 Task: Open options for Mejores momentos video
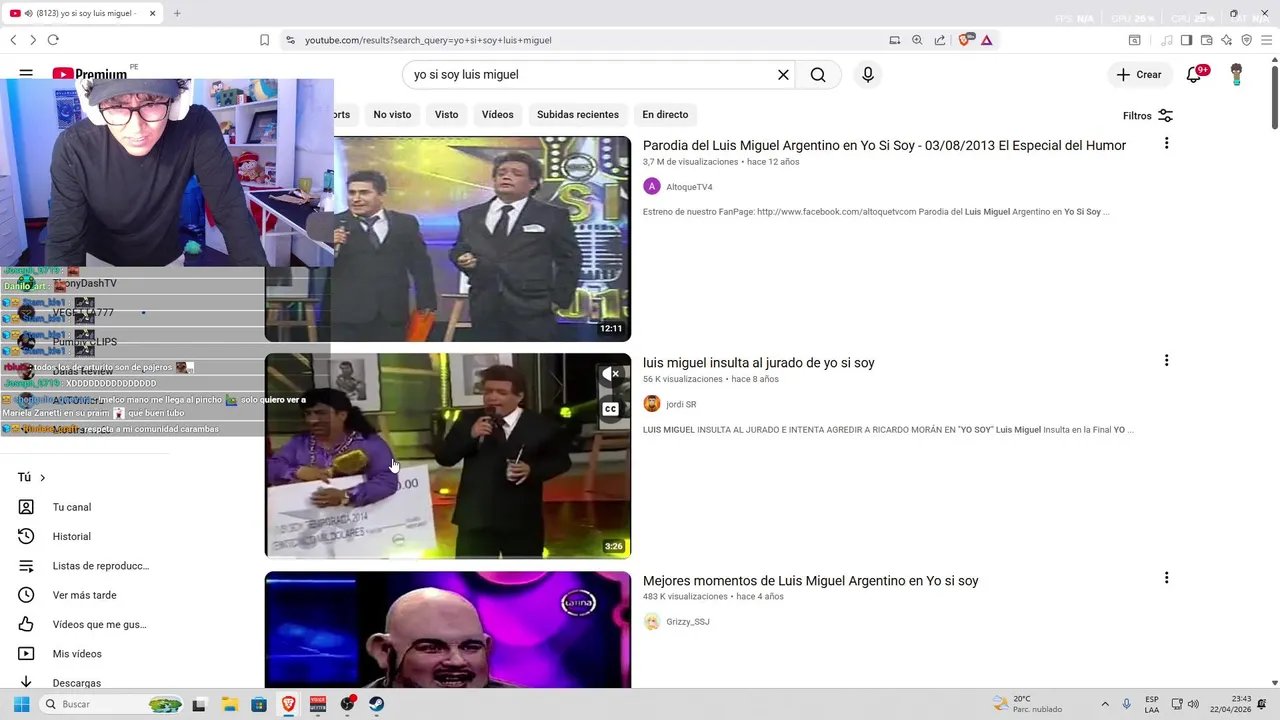click(x=1166, y=578)
